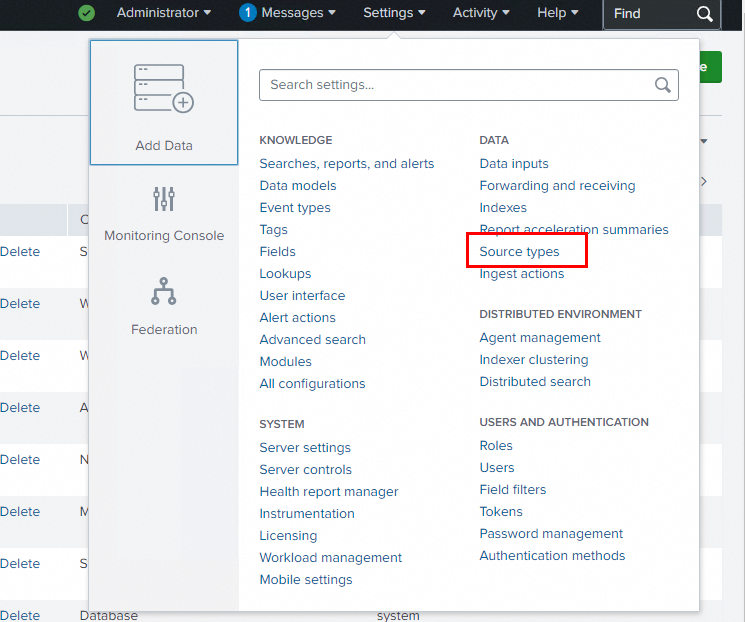745x622 pixels.
Task: Open Indexer clustering
Action: [x=534, y=360]
